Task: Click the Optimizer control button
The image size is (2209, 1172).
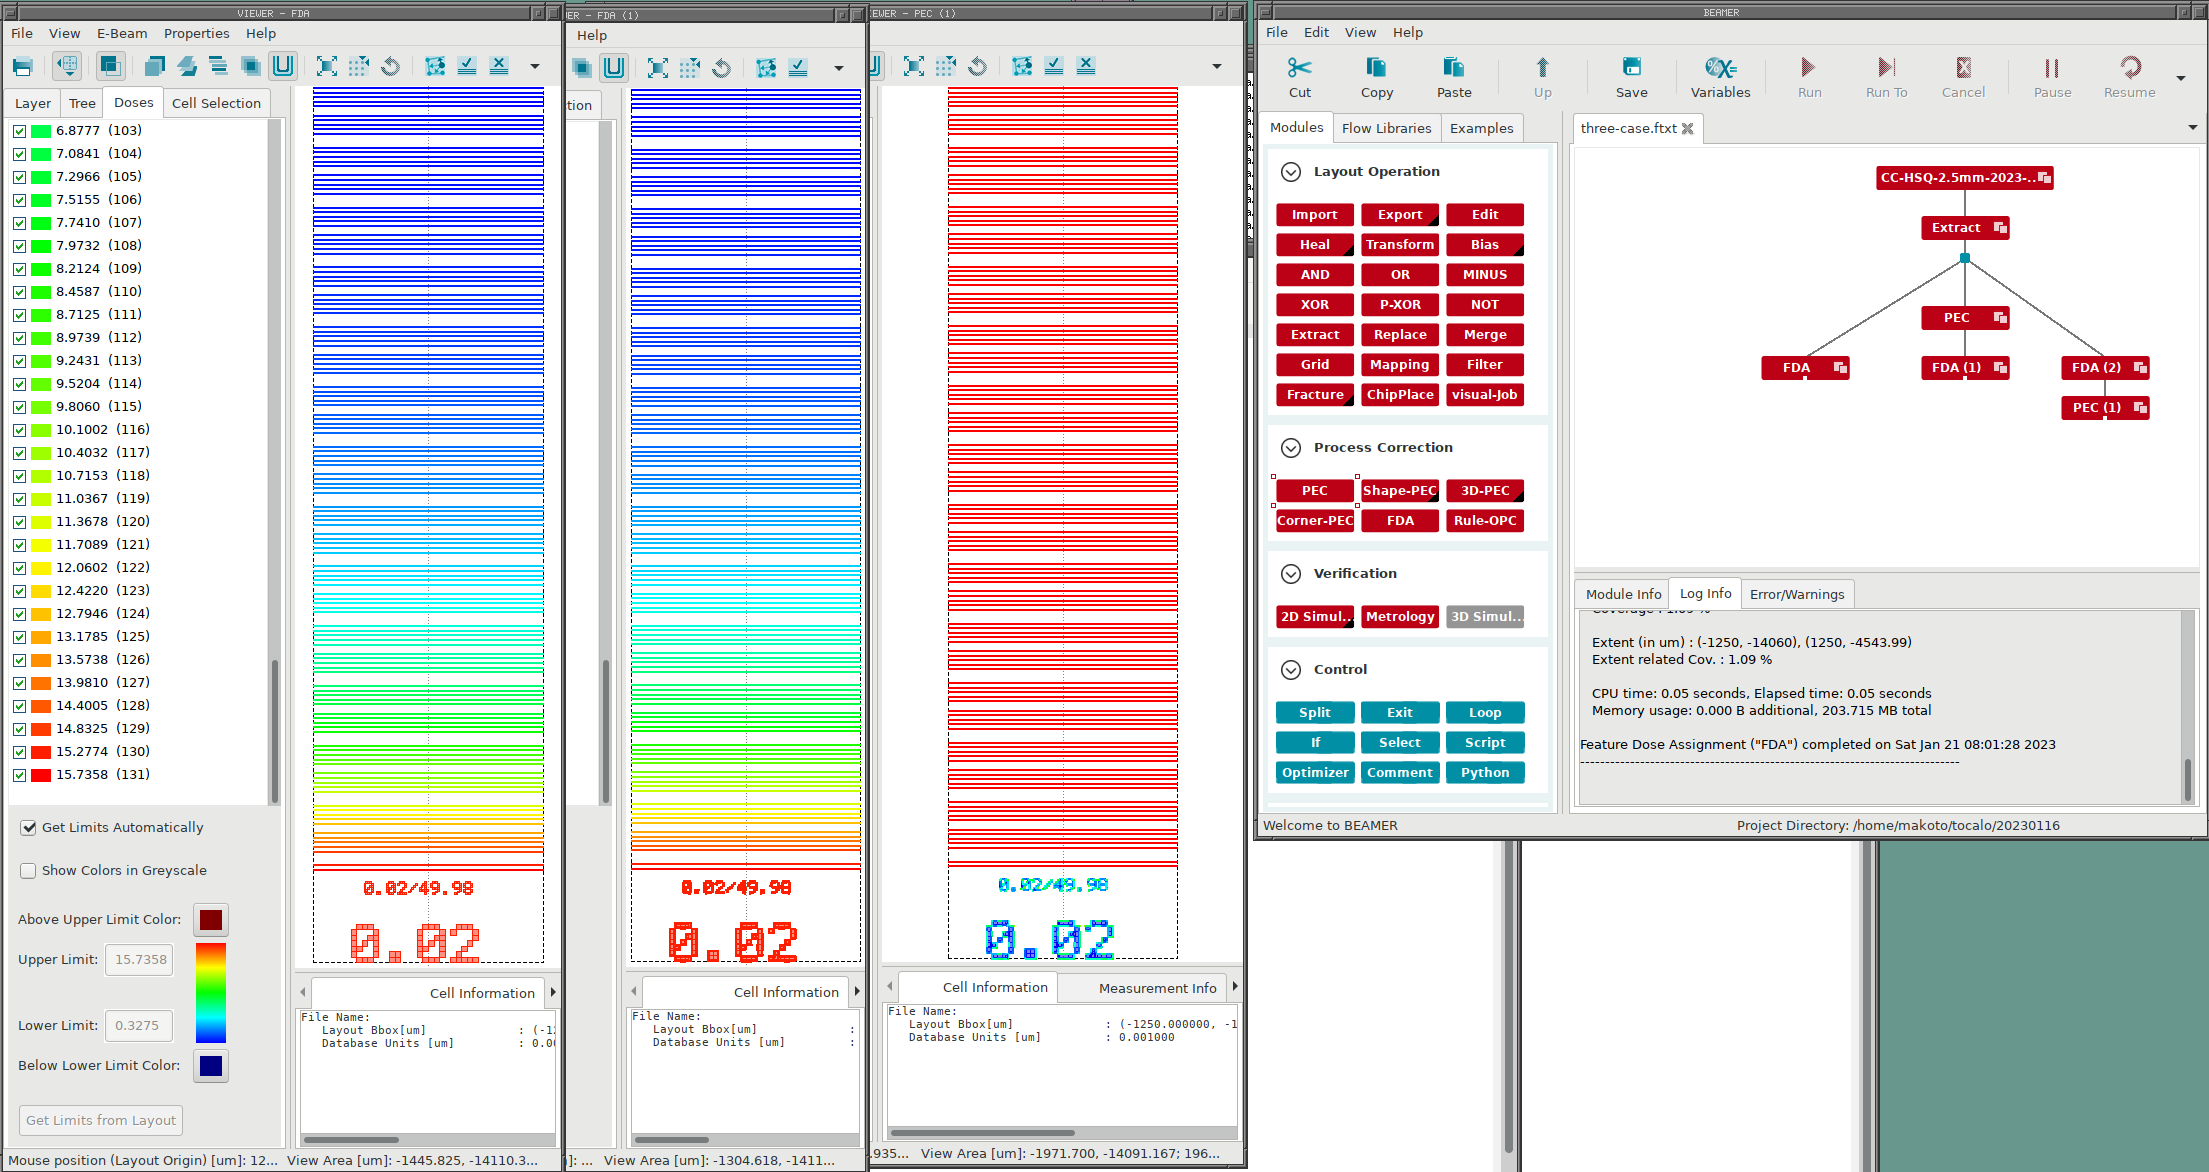Action: click(x=1315, y=773)
